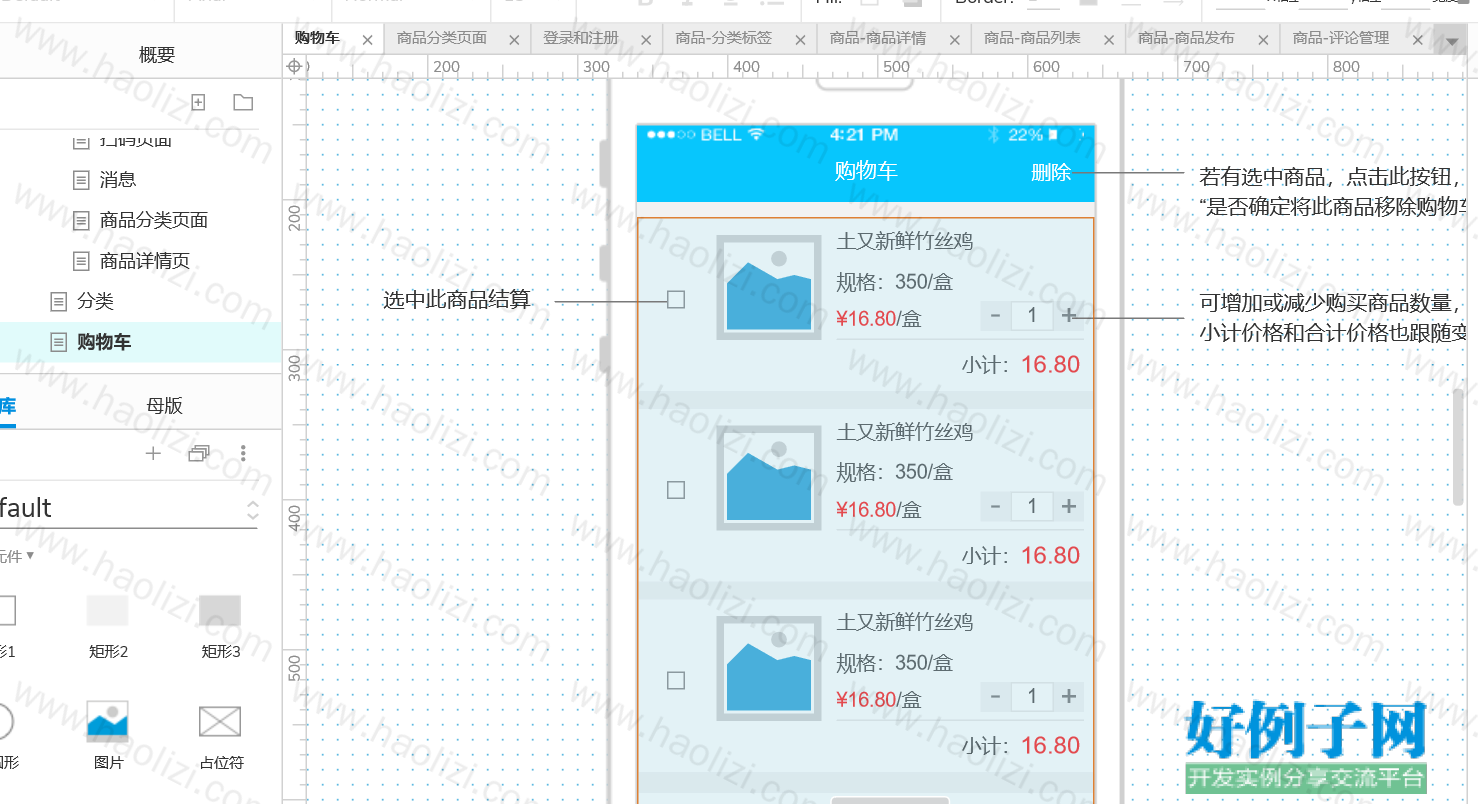
Task: Click the add folder icon in outline panel
Action: pyautogui.click(x=243, y=102)
